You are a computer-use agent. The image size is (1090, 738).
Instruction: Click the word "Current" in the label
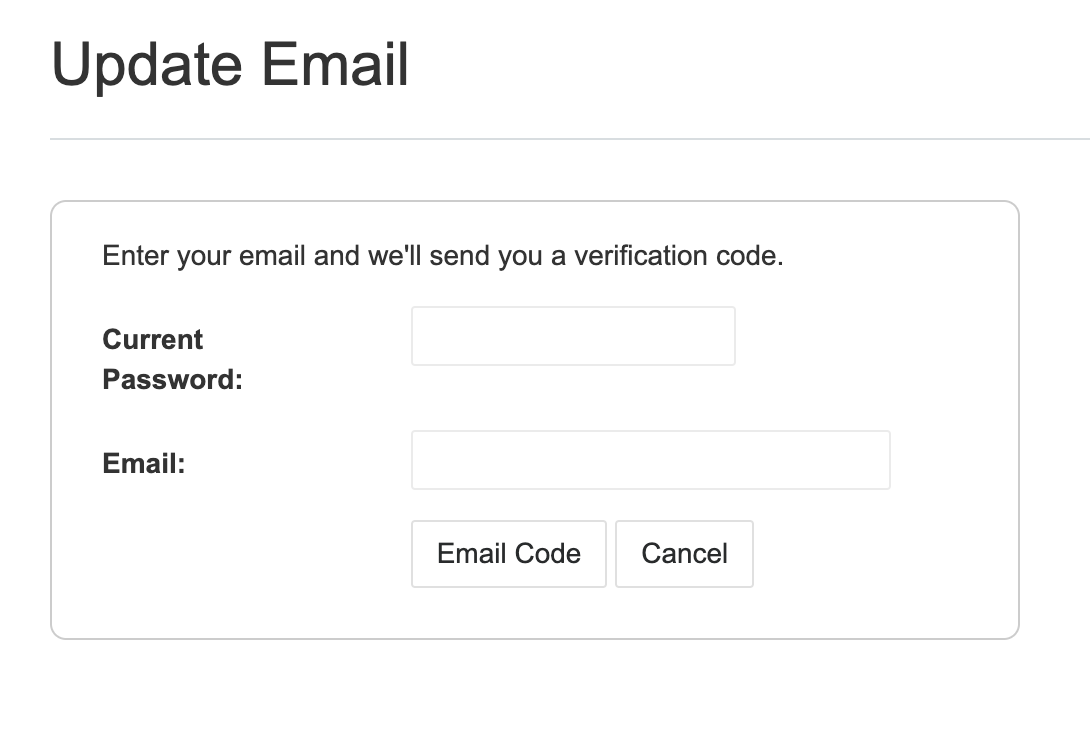click(153, 339)
